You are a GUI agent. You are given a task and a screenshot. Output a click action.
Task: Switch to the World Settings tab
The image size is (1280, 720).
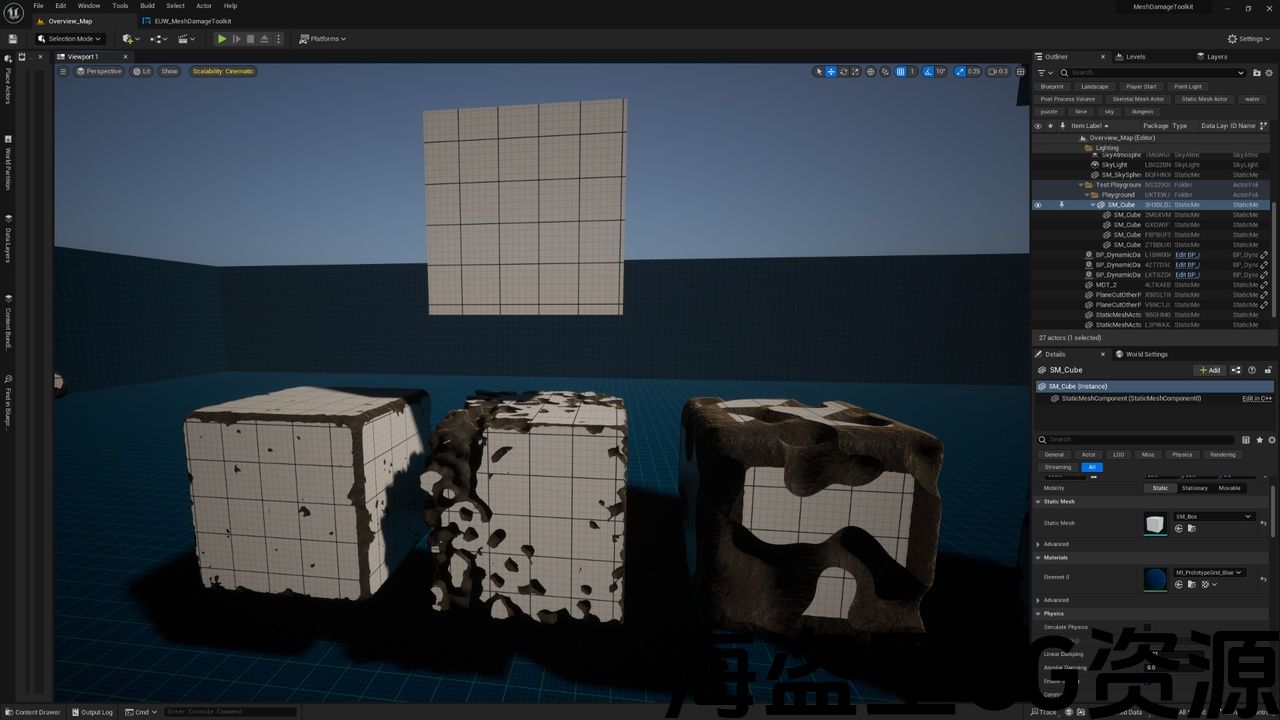pyautogui.click(x=1146, y=354)
